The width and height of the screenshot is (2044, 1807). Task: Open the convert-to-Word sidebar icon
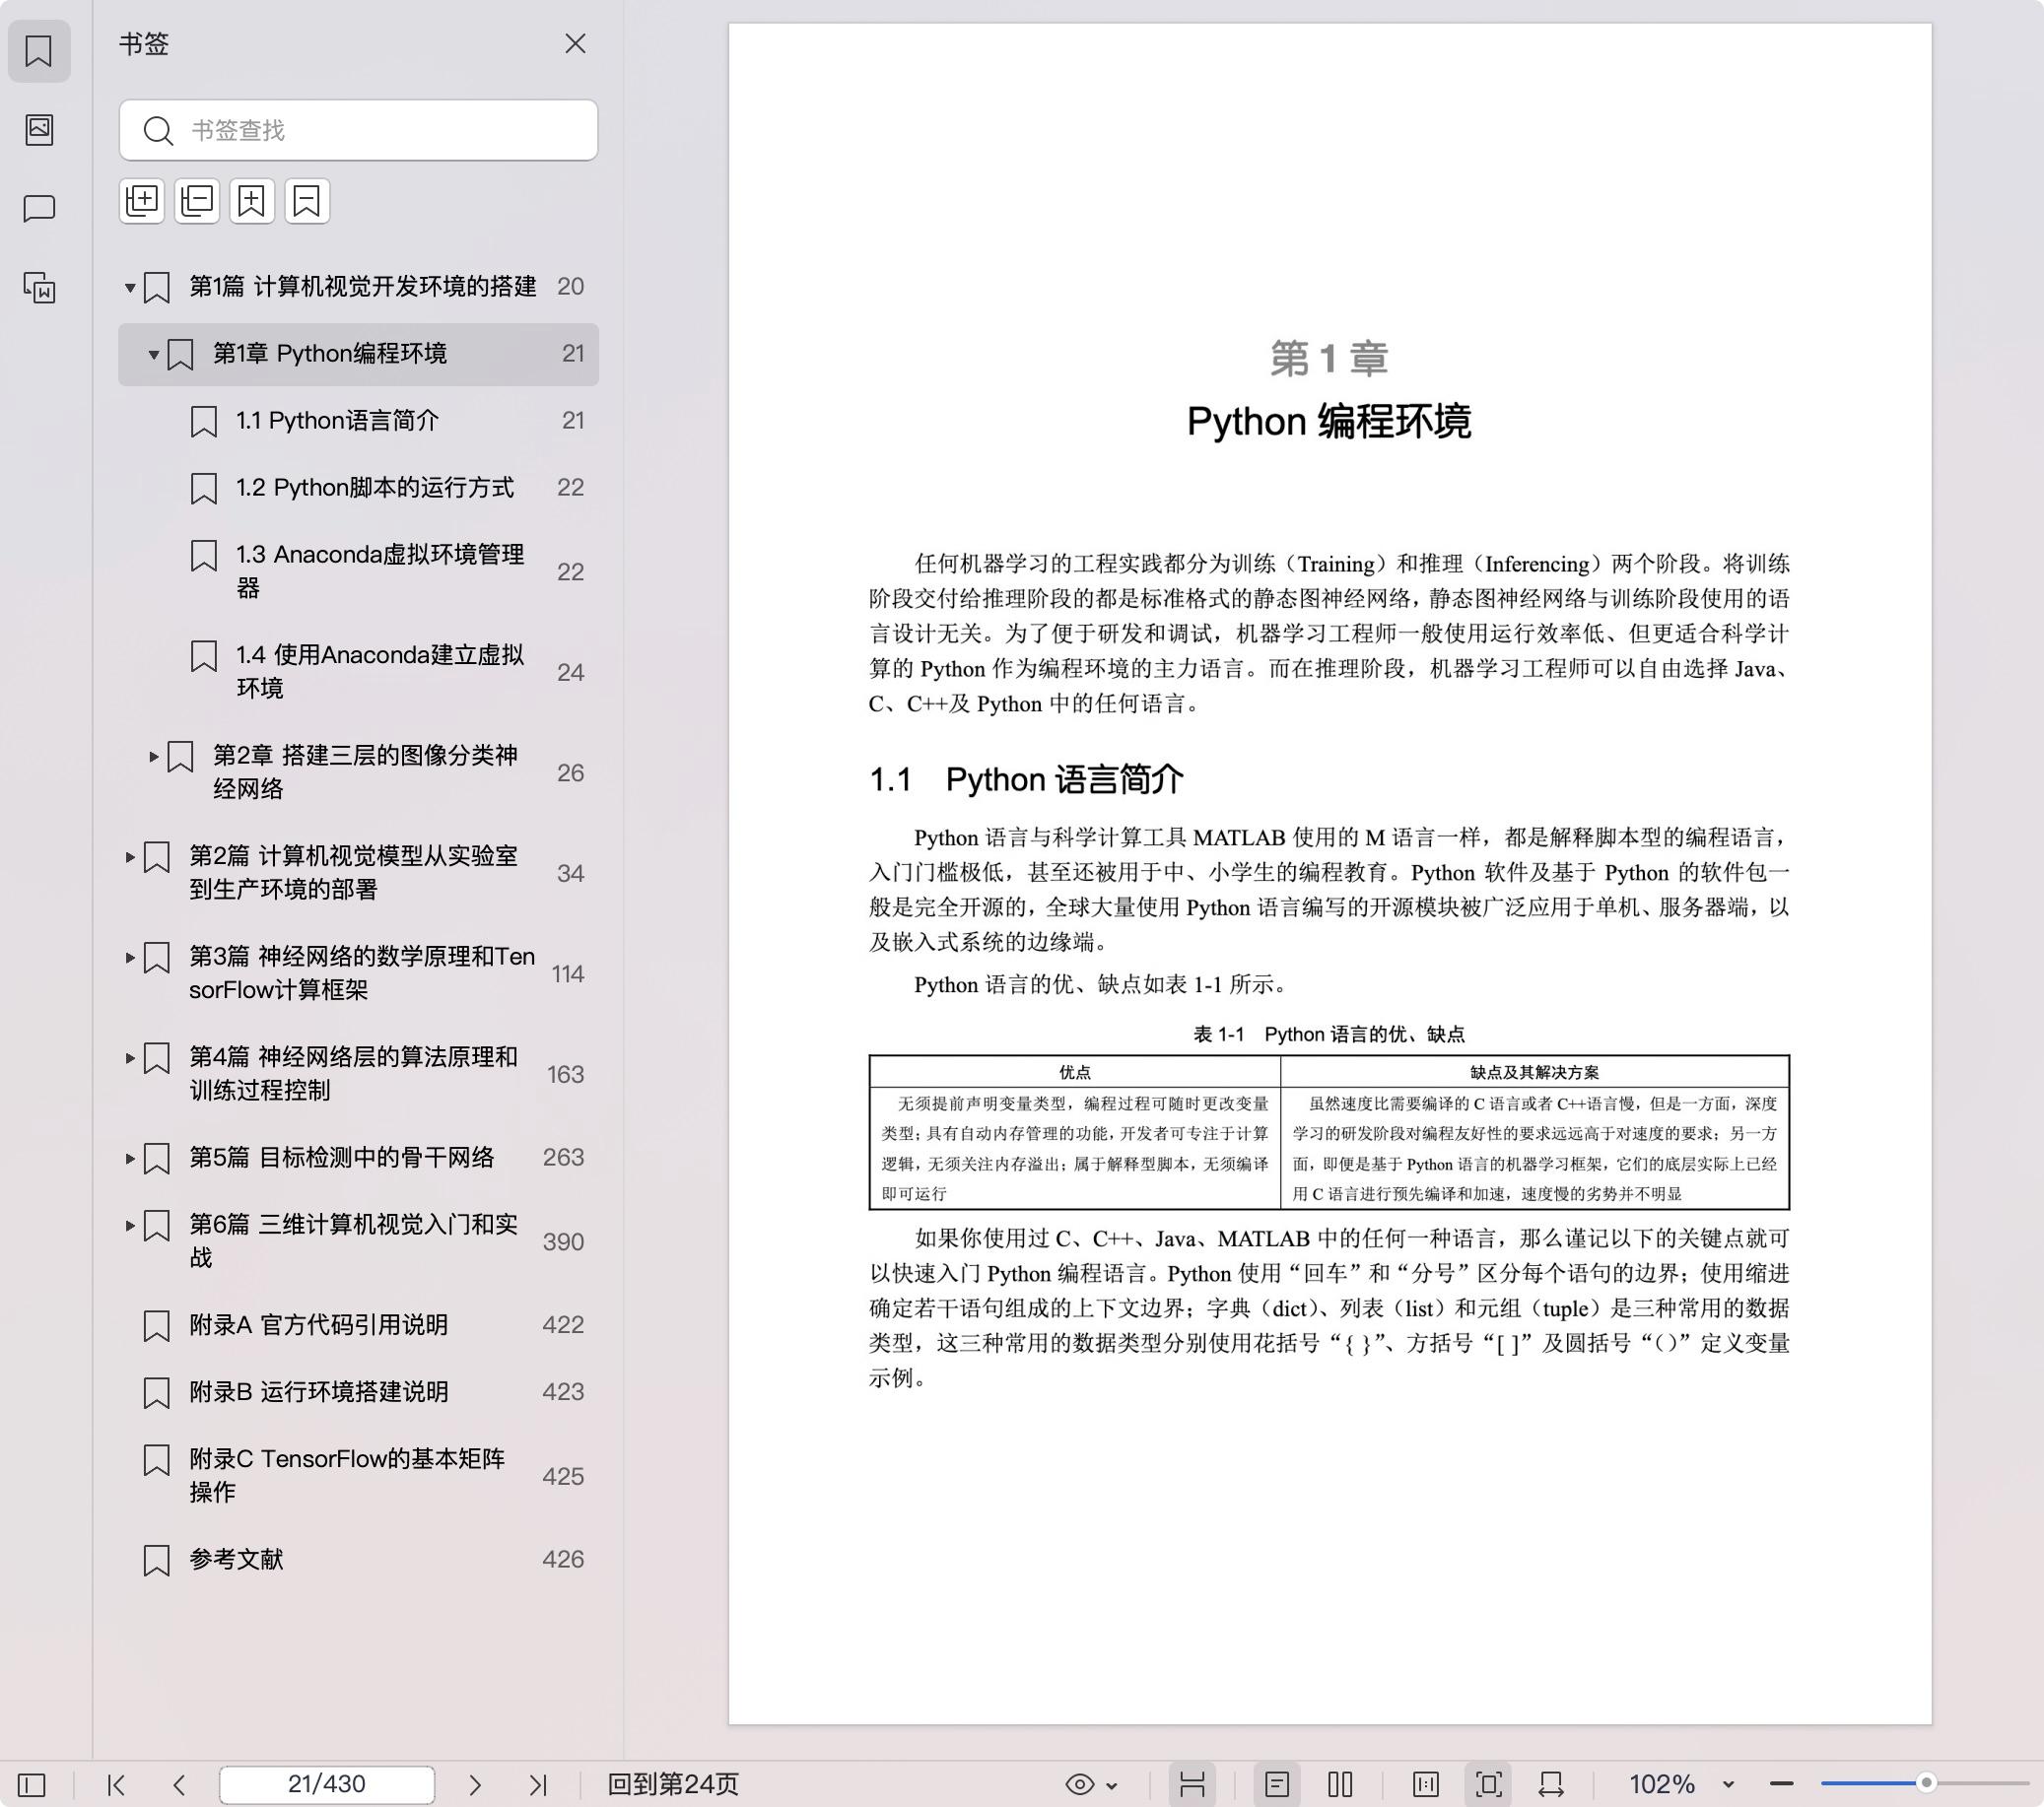pos(39,288)
